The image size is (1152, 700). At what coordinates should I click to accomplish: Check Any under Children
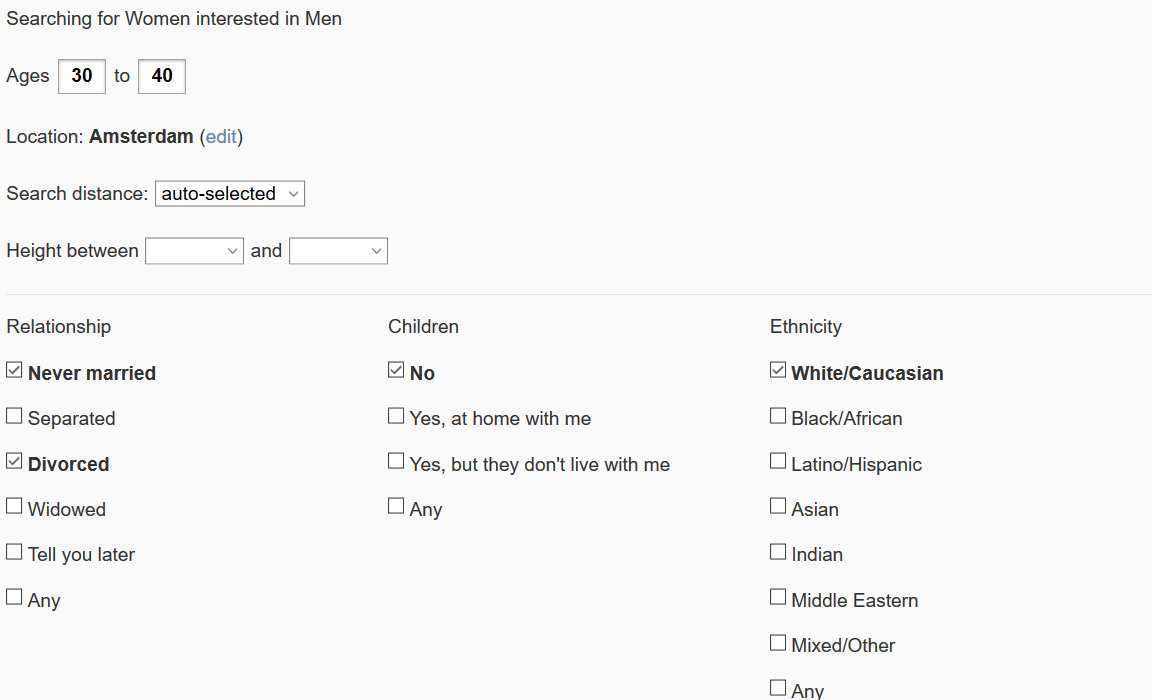pos(396,506)
